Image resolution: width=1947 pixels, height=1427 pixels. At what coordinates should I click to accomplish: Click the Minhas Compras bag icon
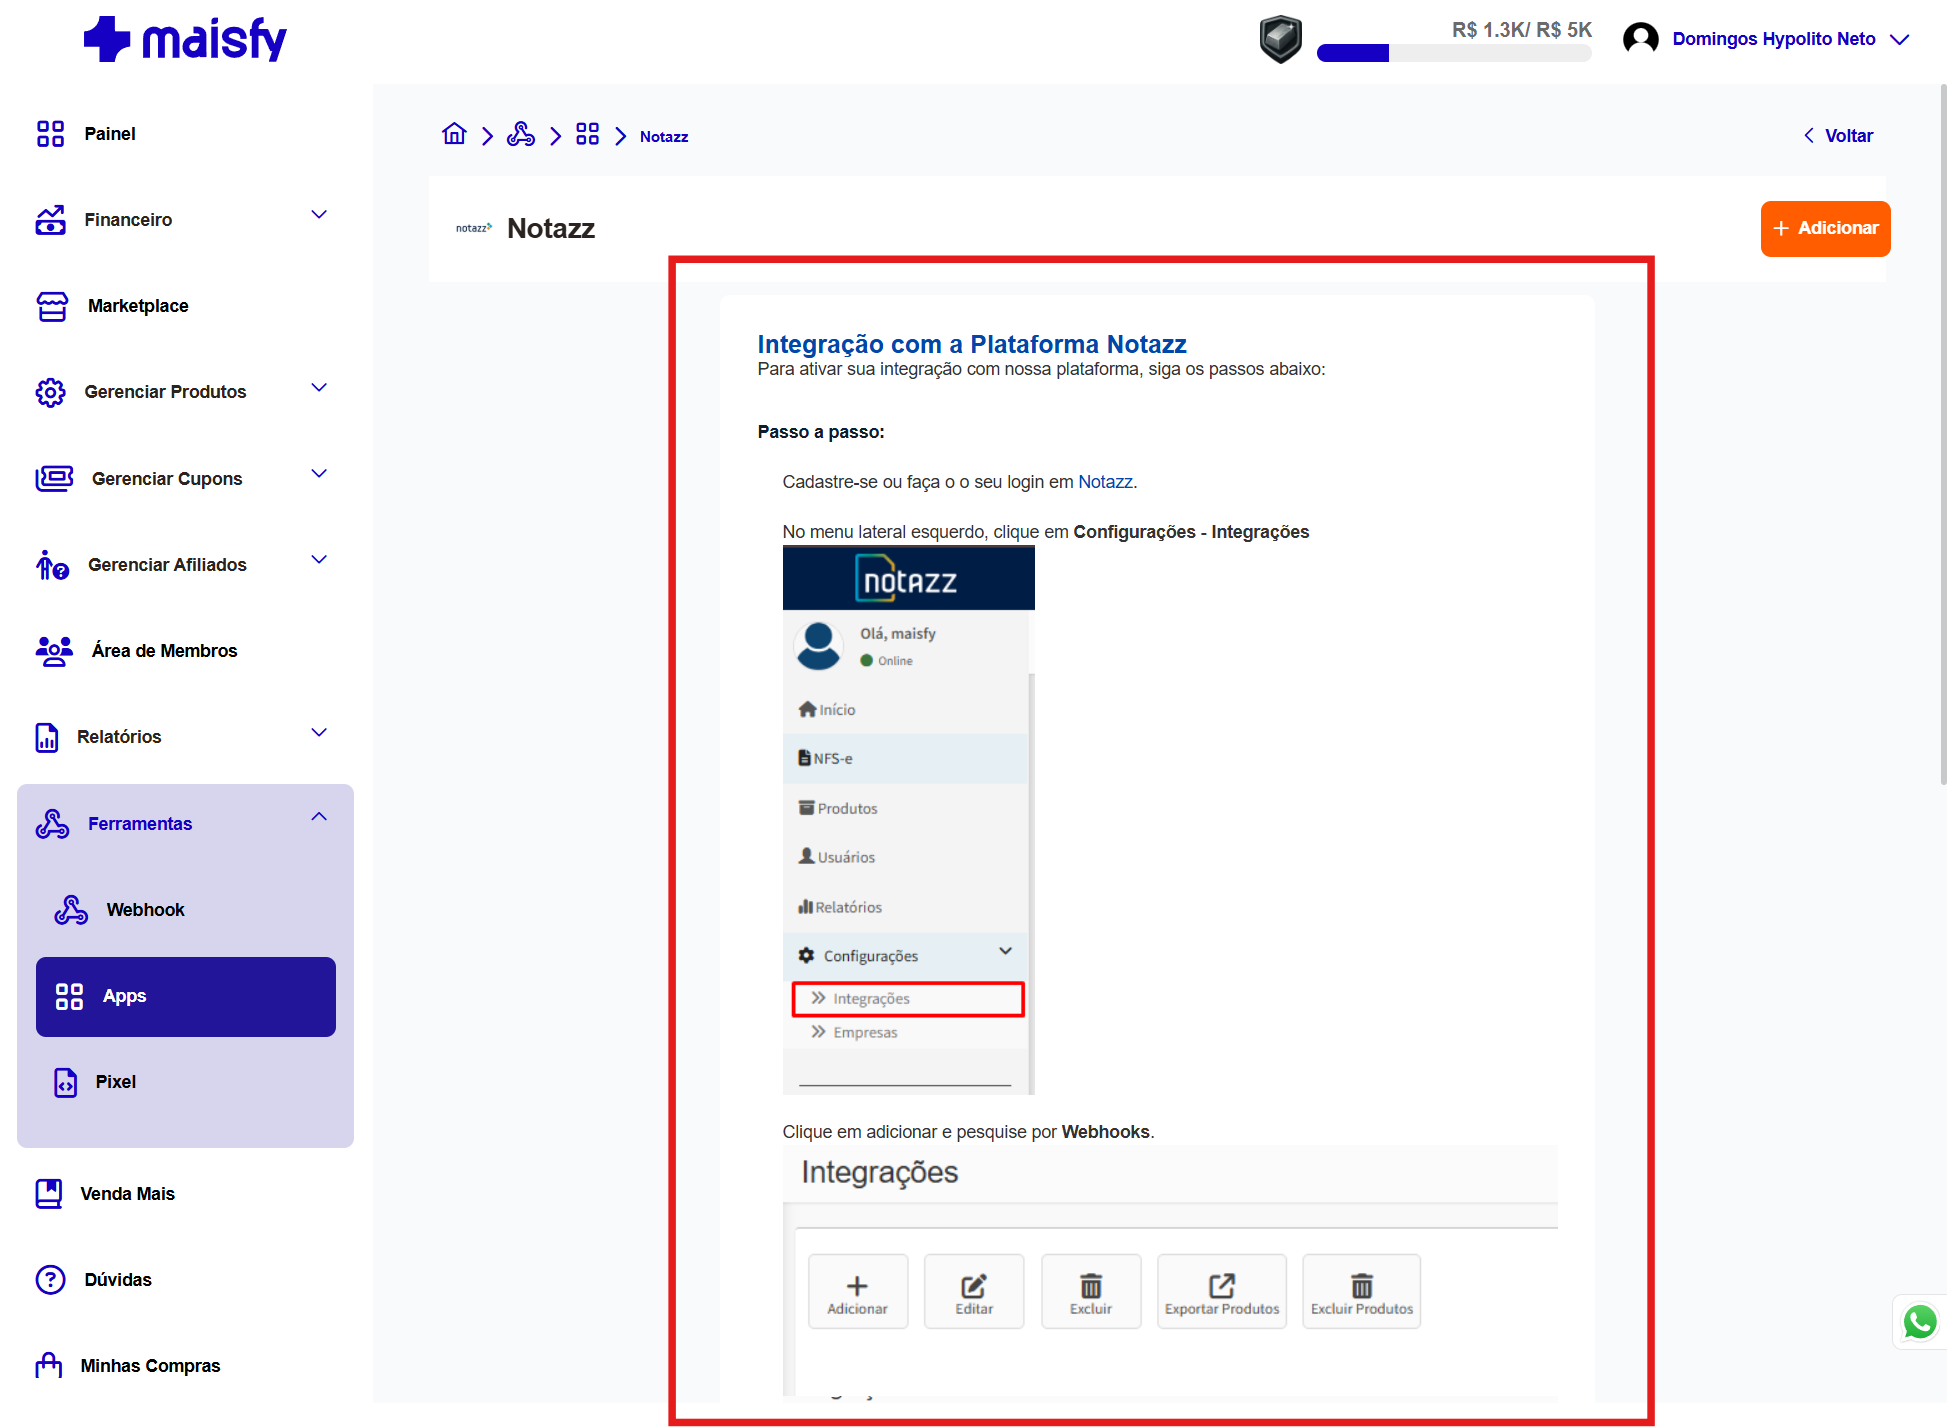pyautogui.click(x=48, y=1366)
